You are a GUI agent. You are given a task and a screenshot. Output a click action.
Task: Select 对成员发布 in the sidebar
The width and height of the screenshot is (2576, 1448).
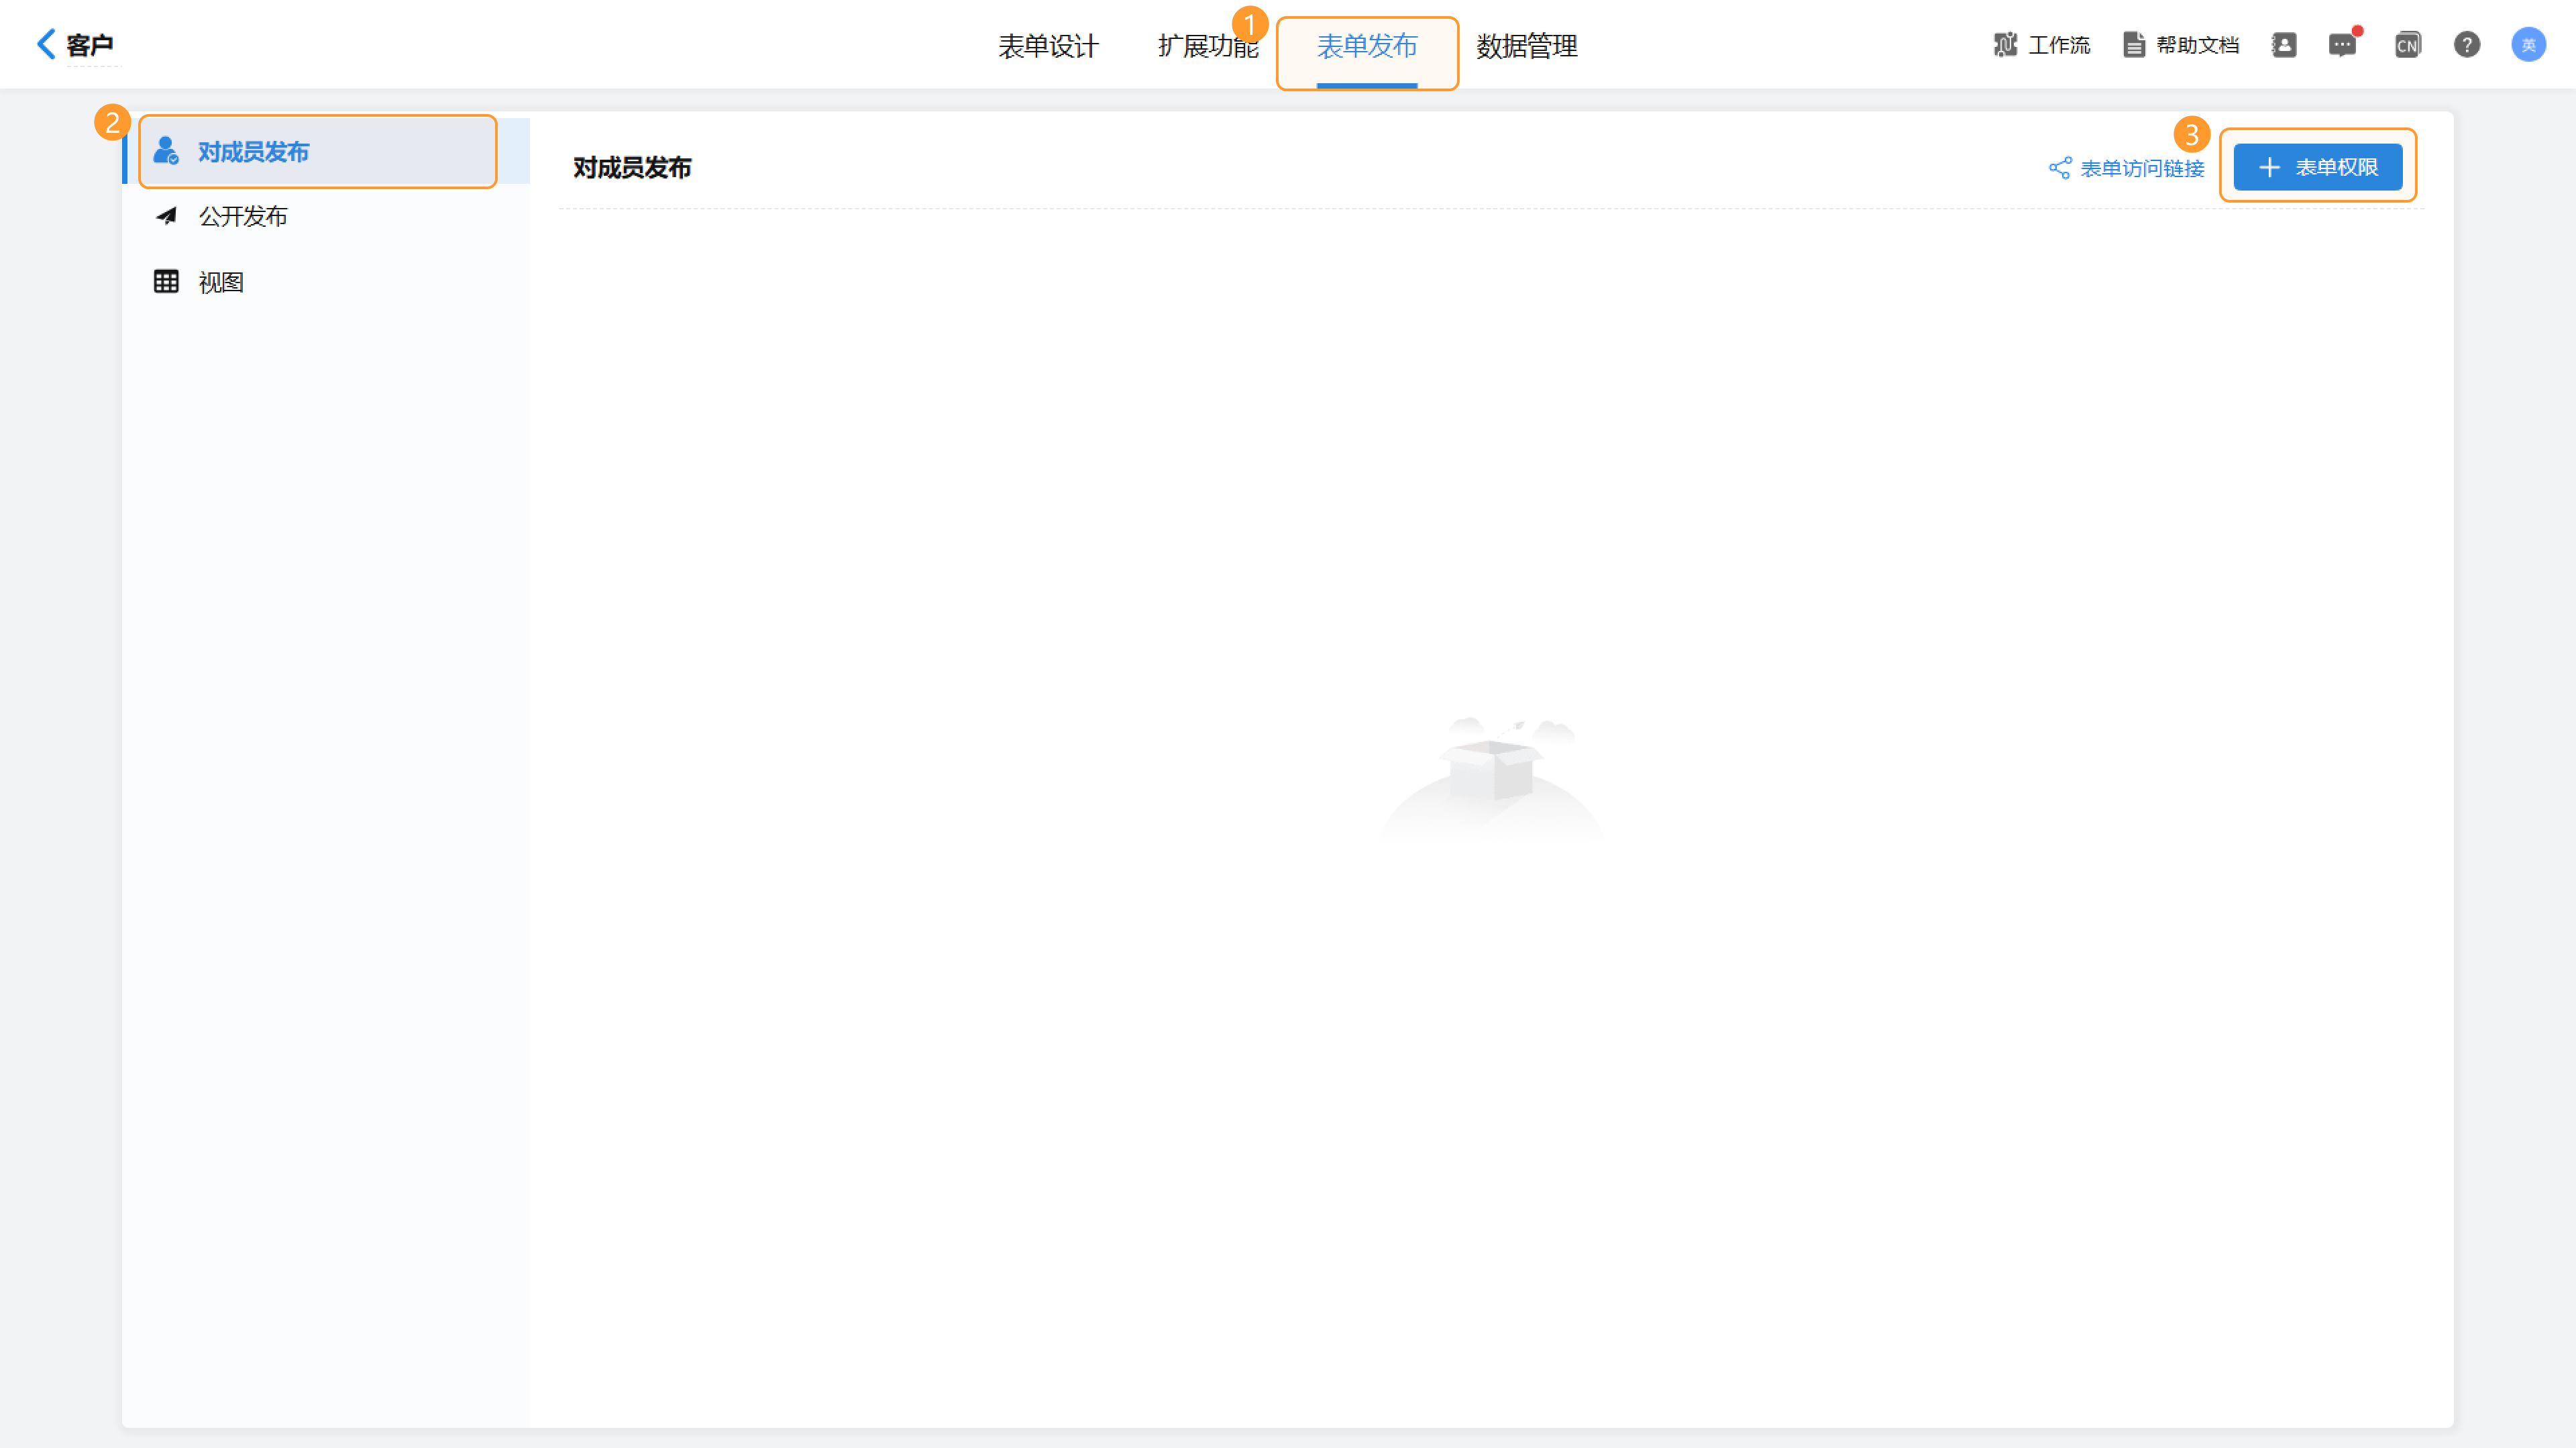coord(326,151)
